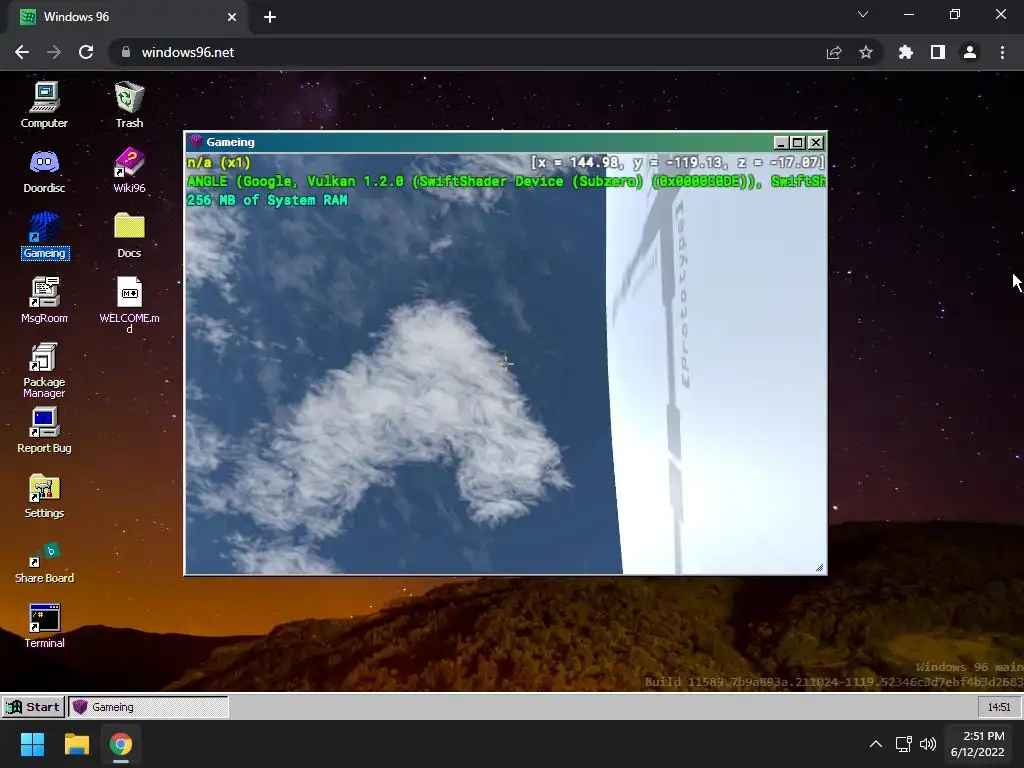Click the browser forward arrow
The image size is (1024, 768).
coord(54,52)
